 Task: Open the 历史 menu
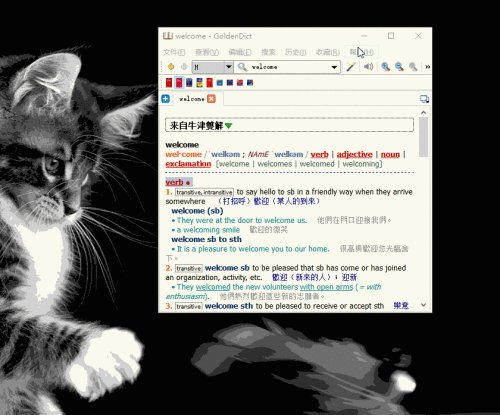coord(295,52)
